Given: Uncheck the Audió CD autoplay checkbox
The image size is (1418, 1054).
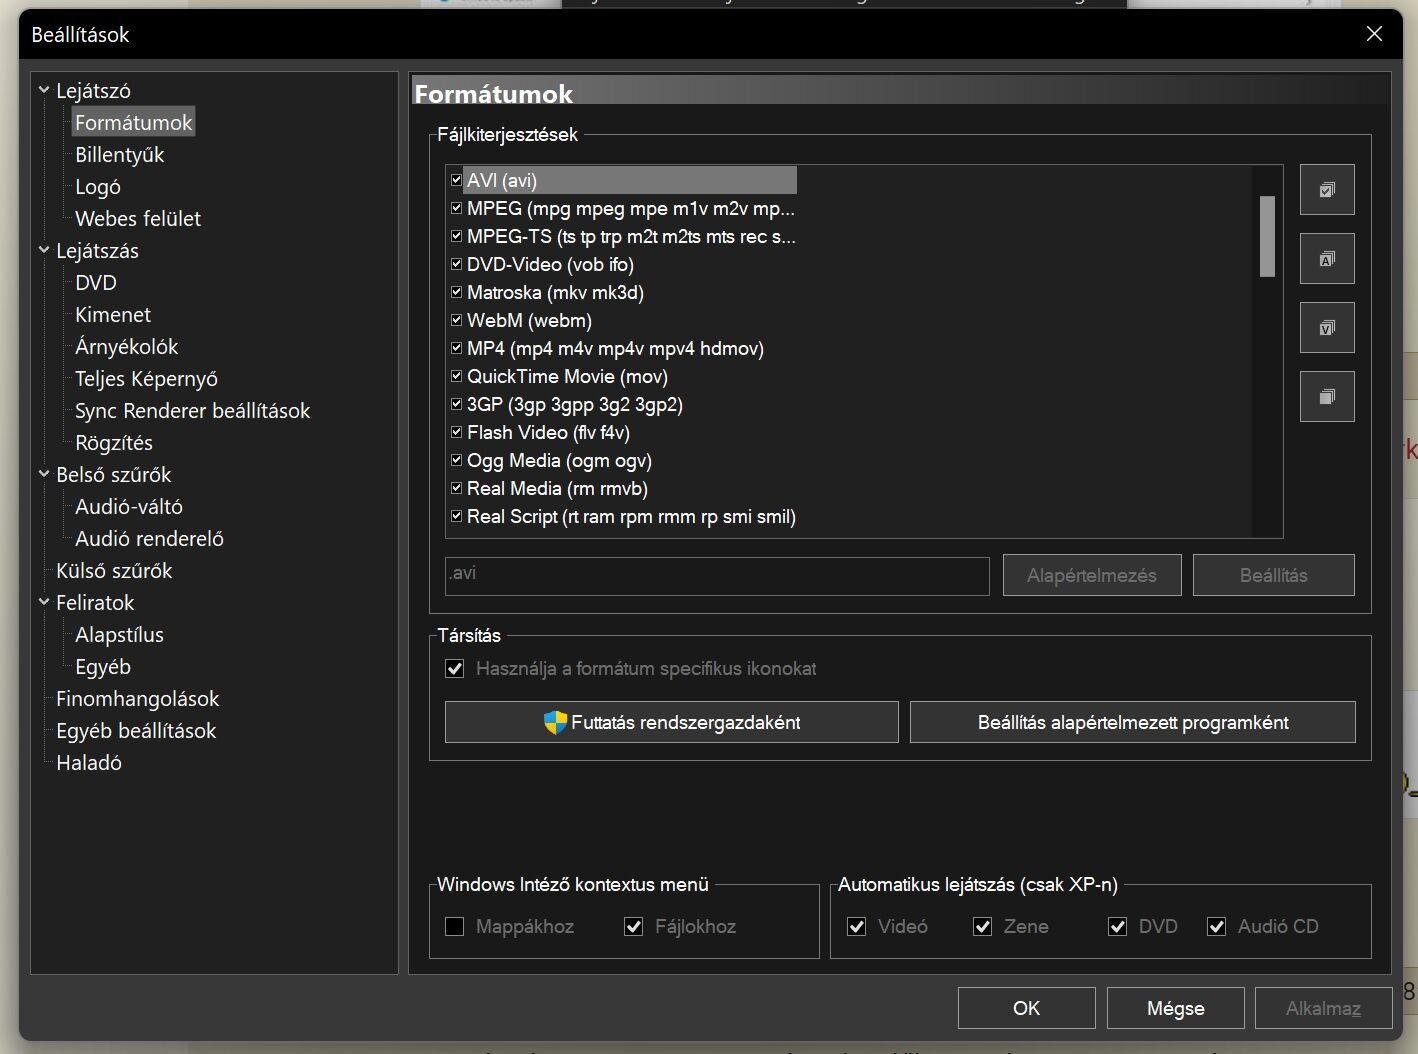Looking at the screenshot, I should 1216,926.
